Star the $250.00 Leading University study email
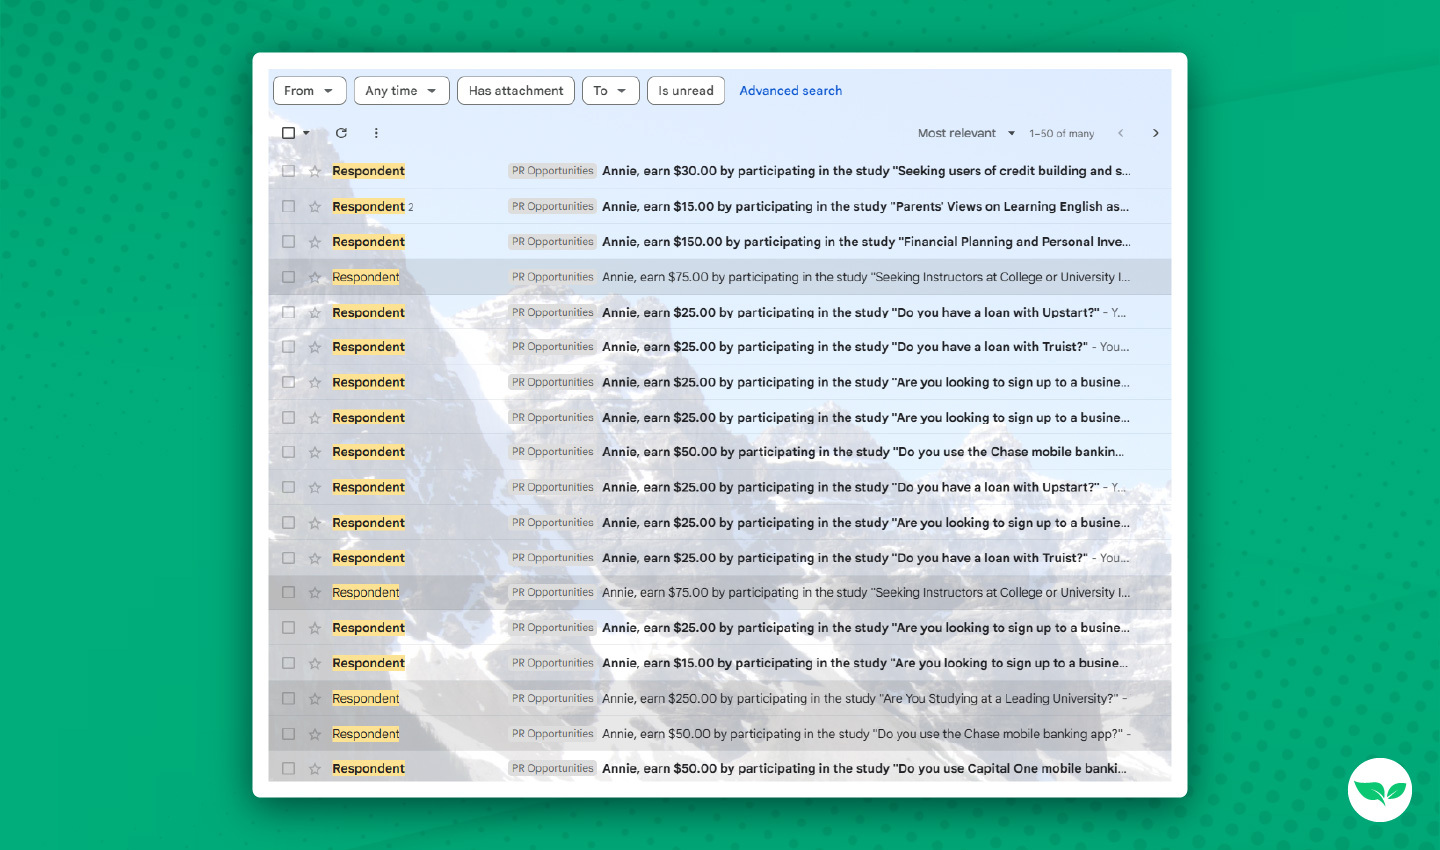 pyautogui.click(x=312, y=698)
